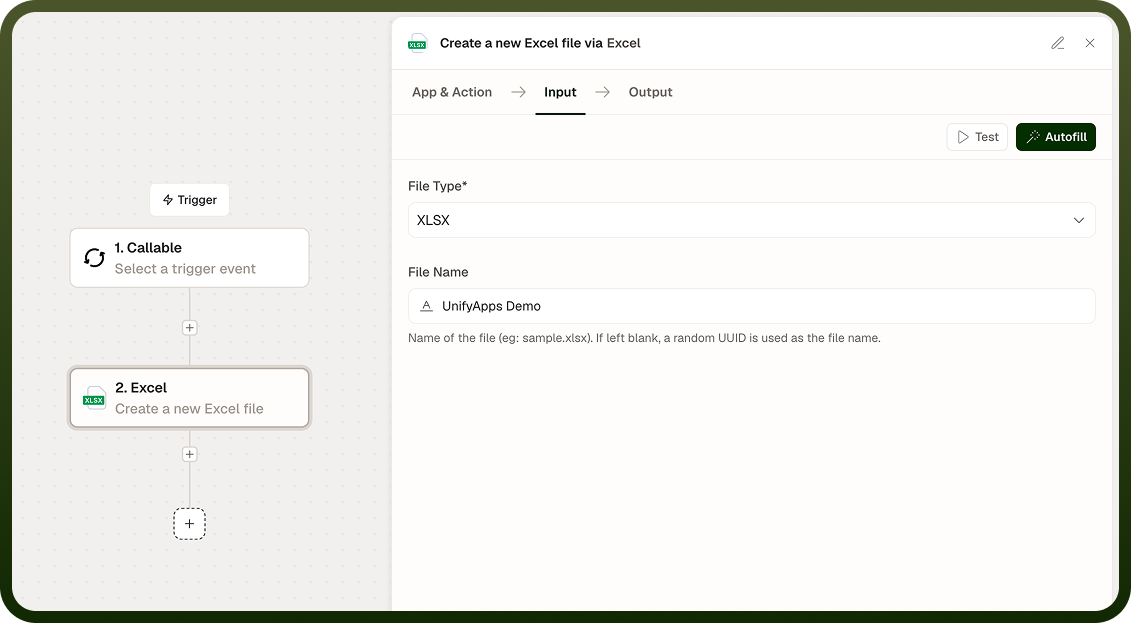Click the File Name helper text
1131x623 pixels.
(644, 338)
